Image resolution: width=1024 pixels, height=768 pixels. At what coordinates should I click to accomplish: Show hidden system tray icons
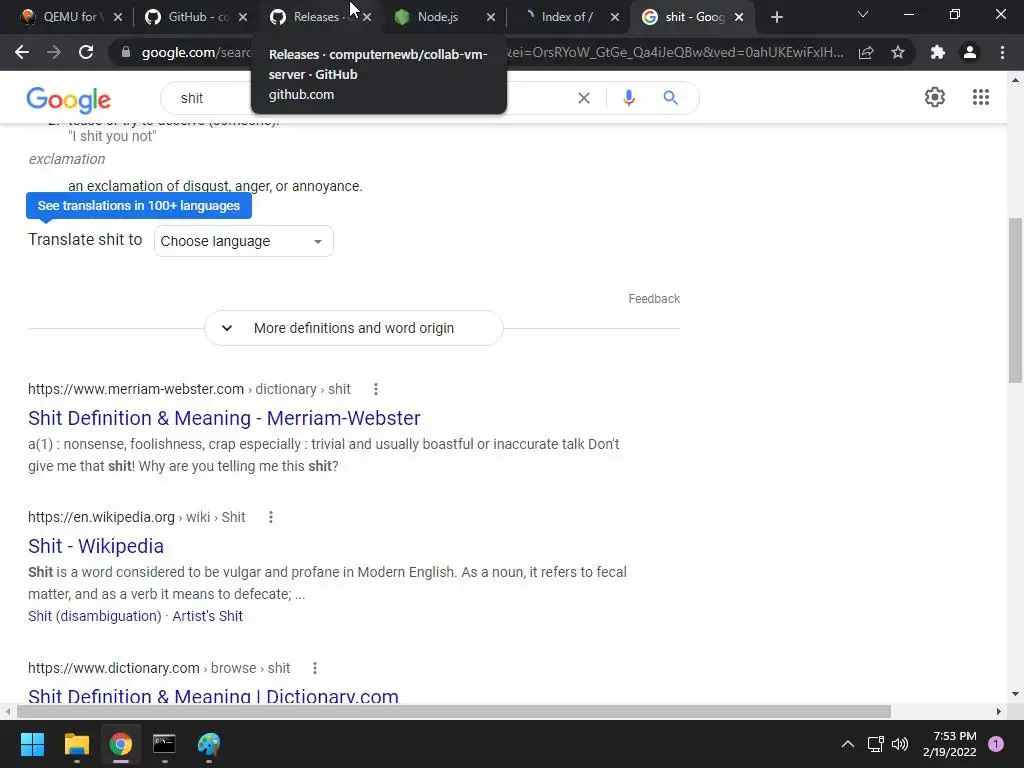pos(848,744)
